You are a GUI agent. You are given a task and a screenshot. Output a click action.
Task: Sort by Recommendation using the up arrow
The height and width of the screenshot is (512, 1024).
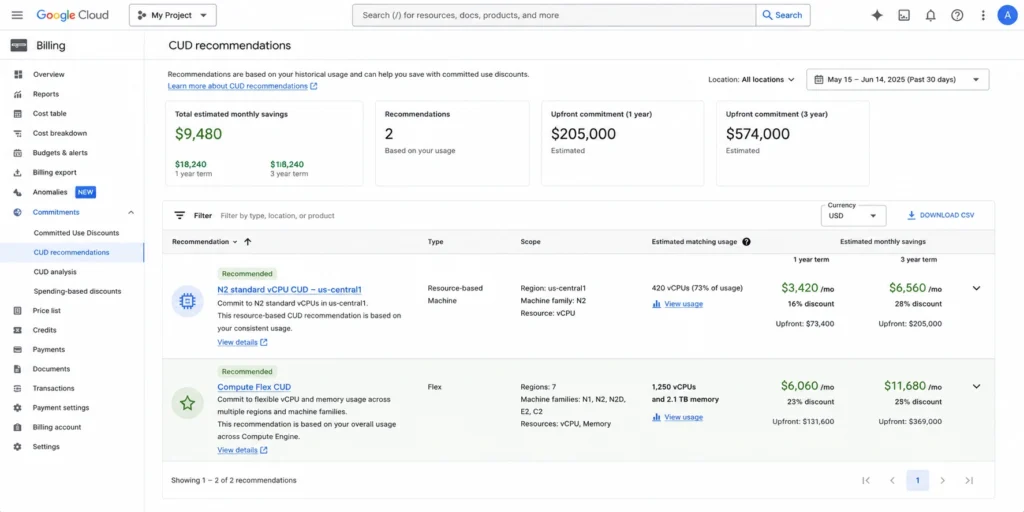point(248,242)
